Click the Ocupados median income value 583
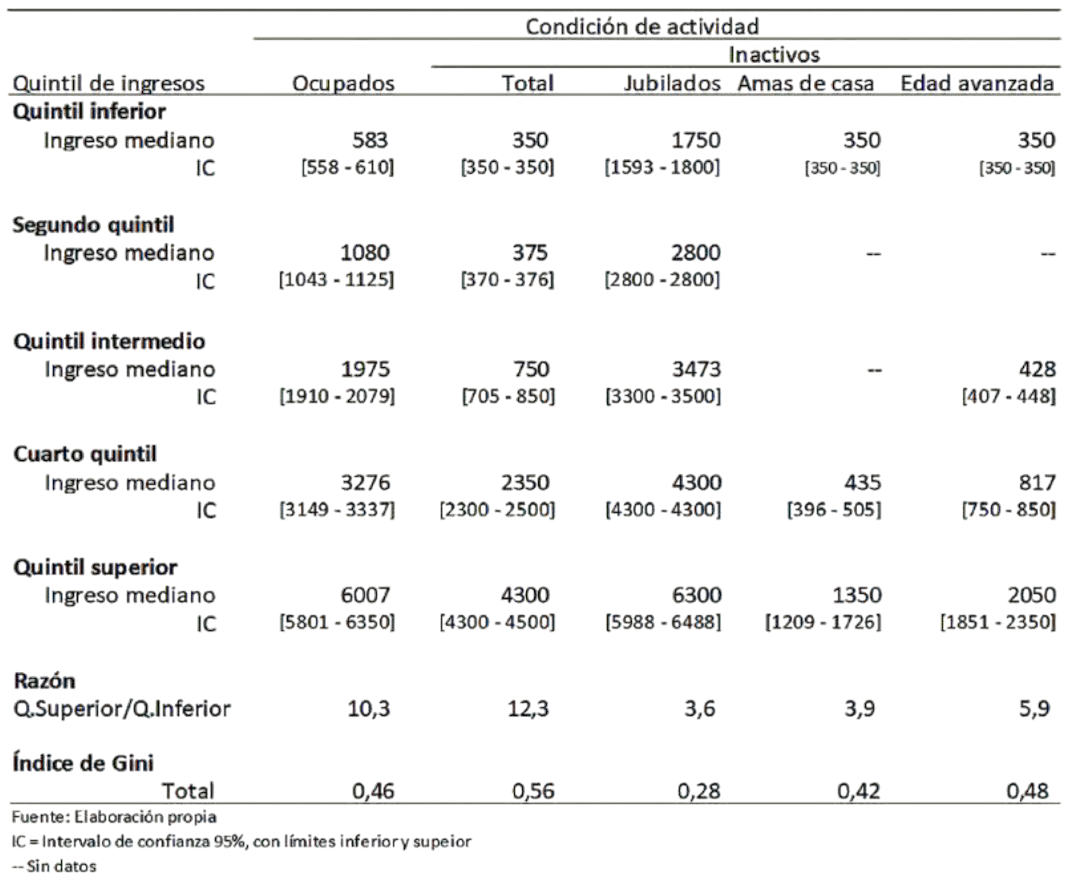 point(370,140)
